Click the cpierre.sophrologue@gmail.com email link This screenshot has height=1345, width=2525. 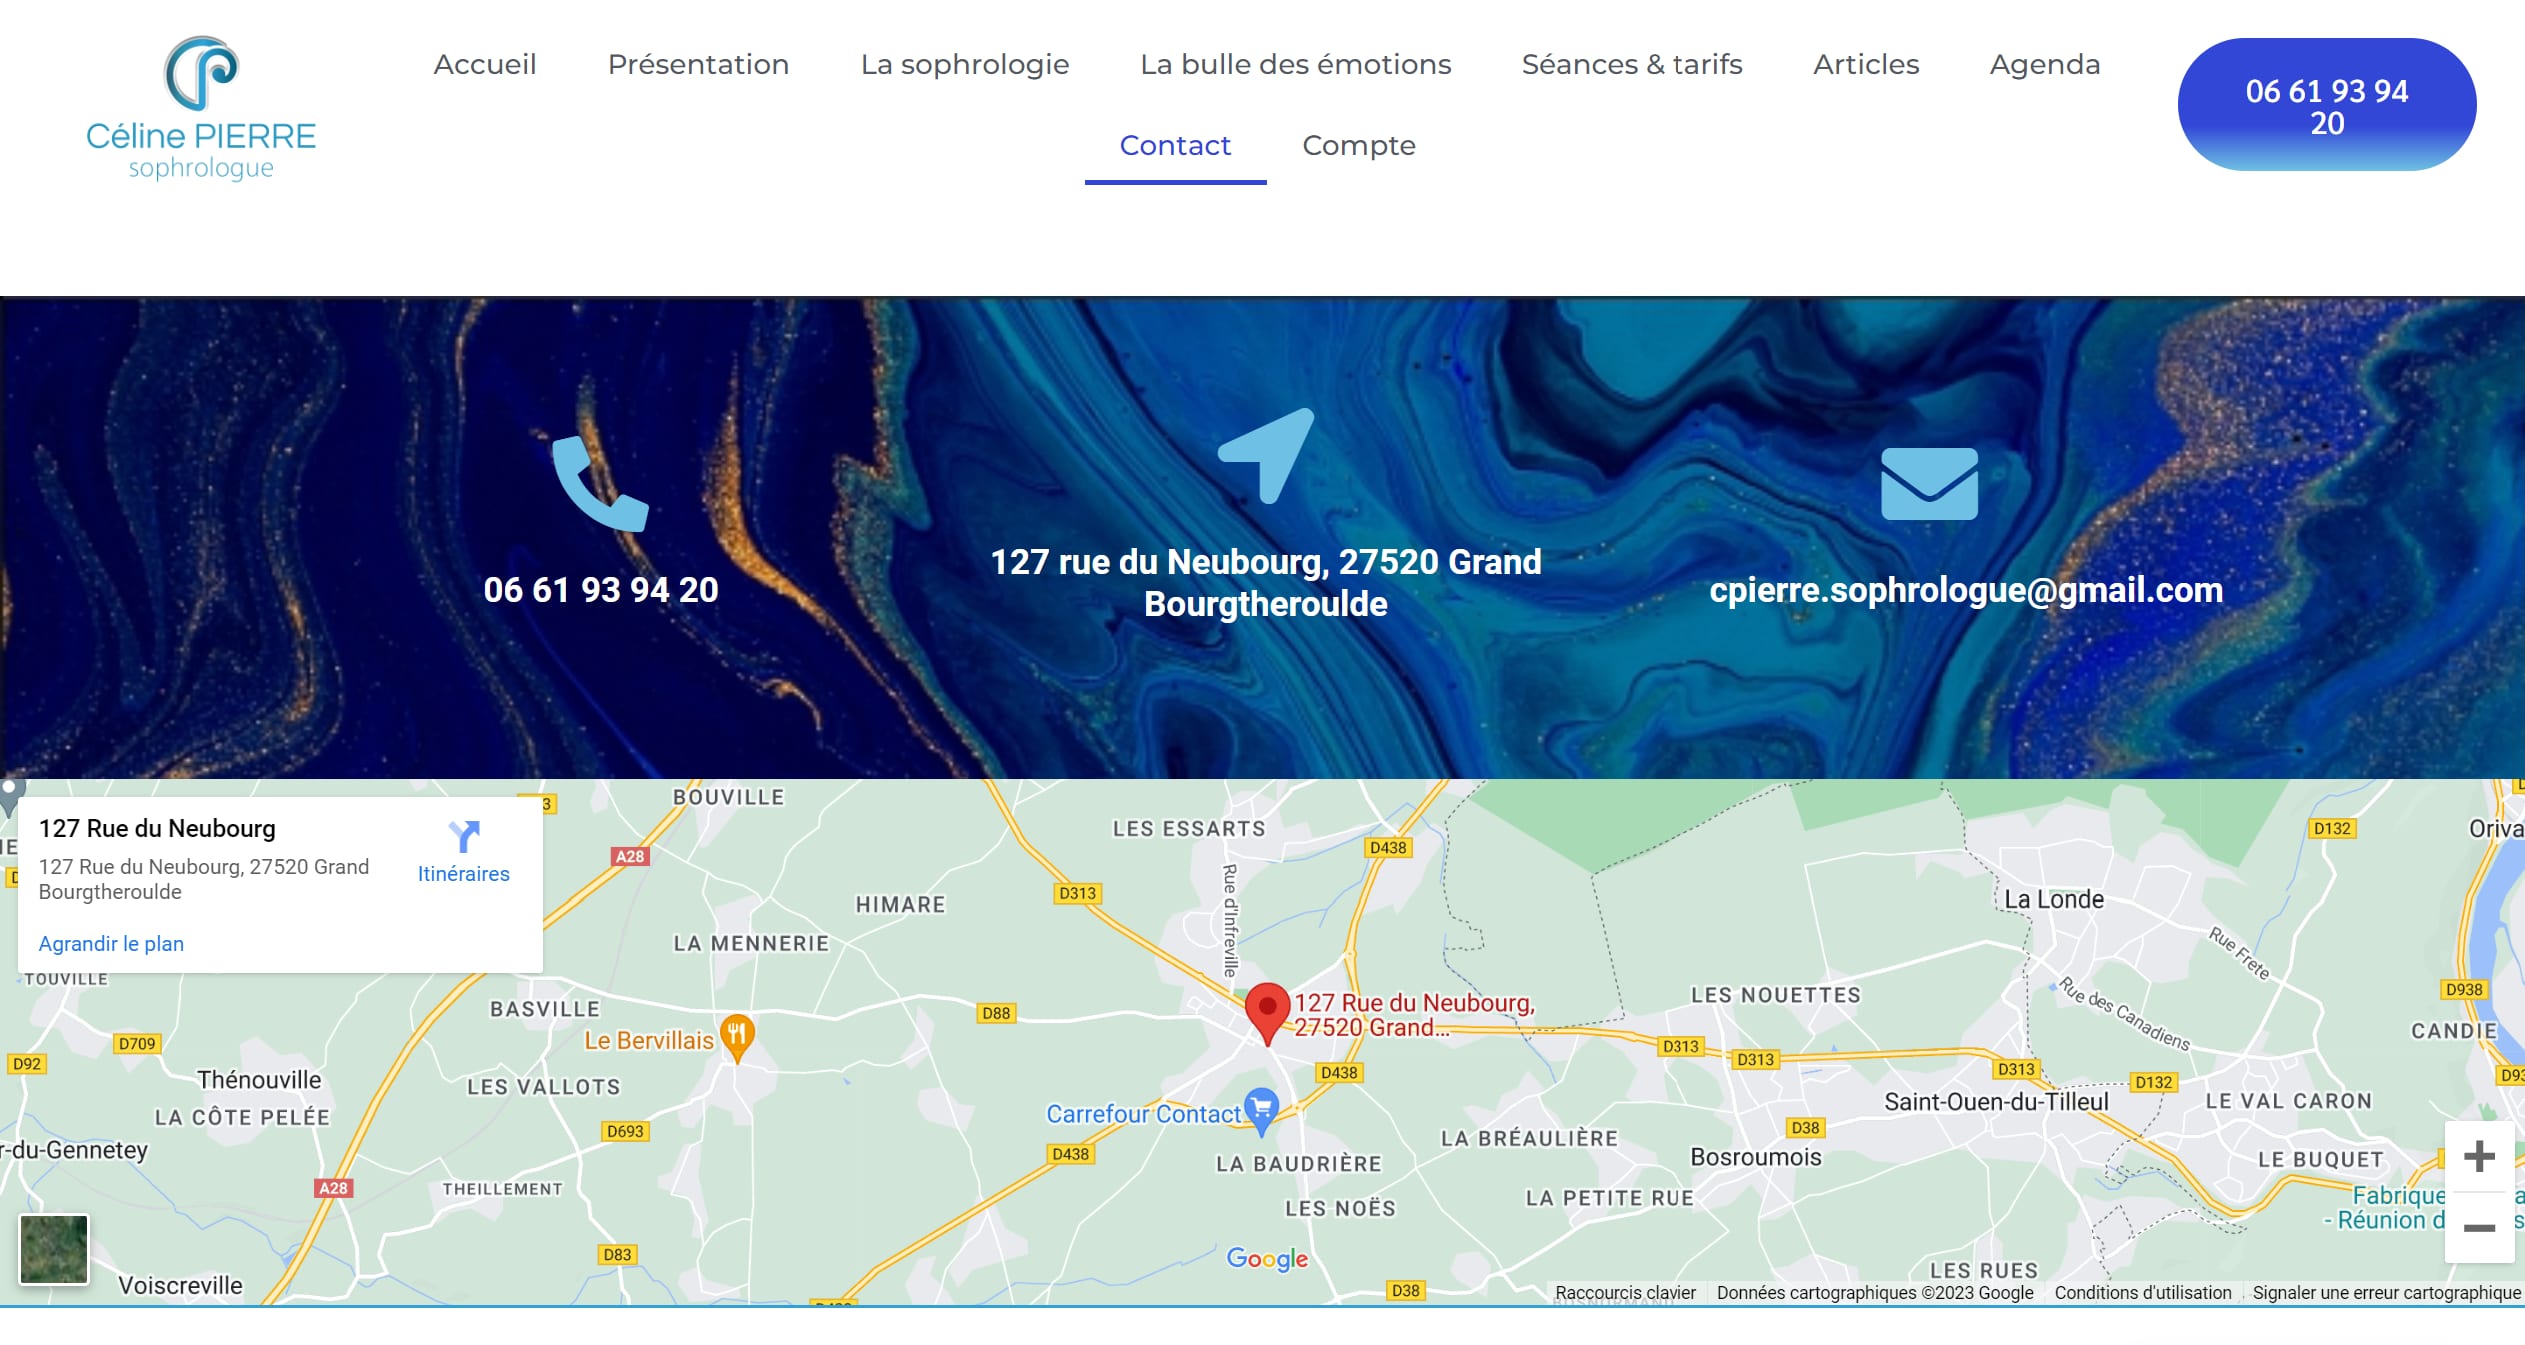1966,590
